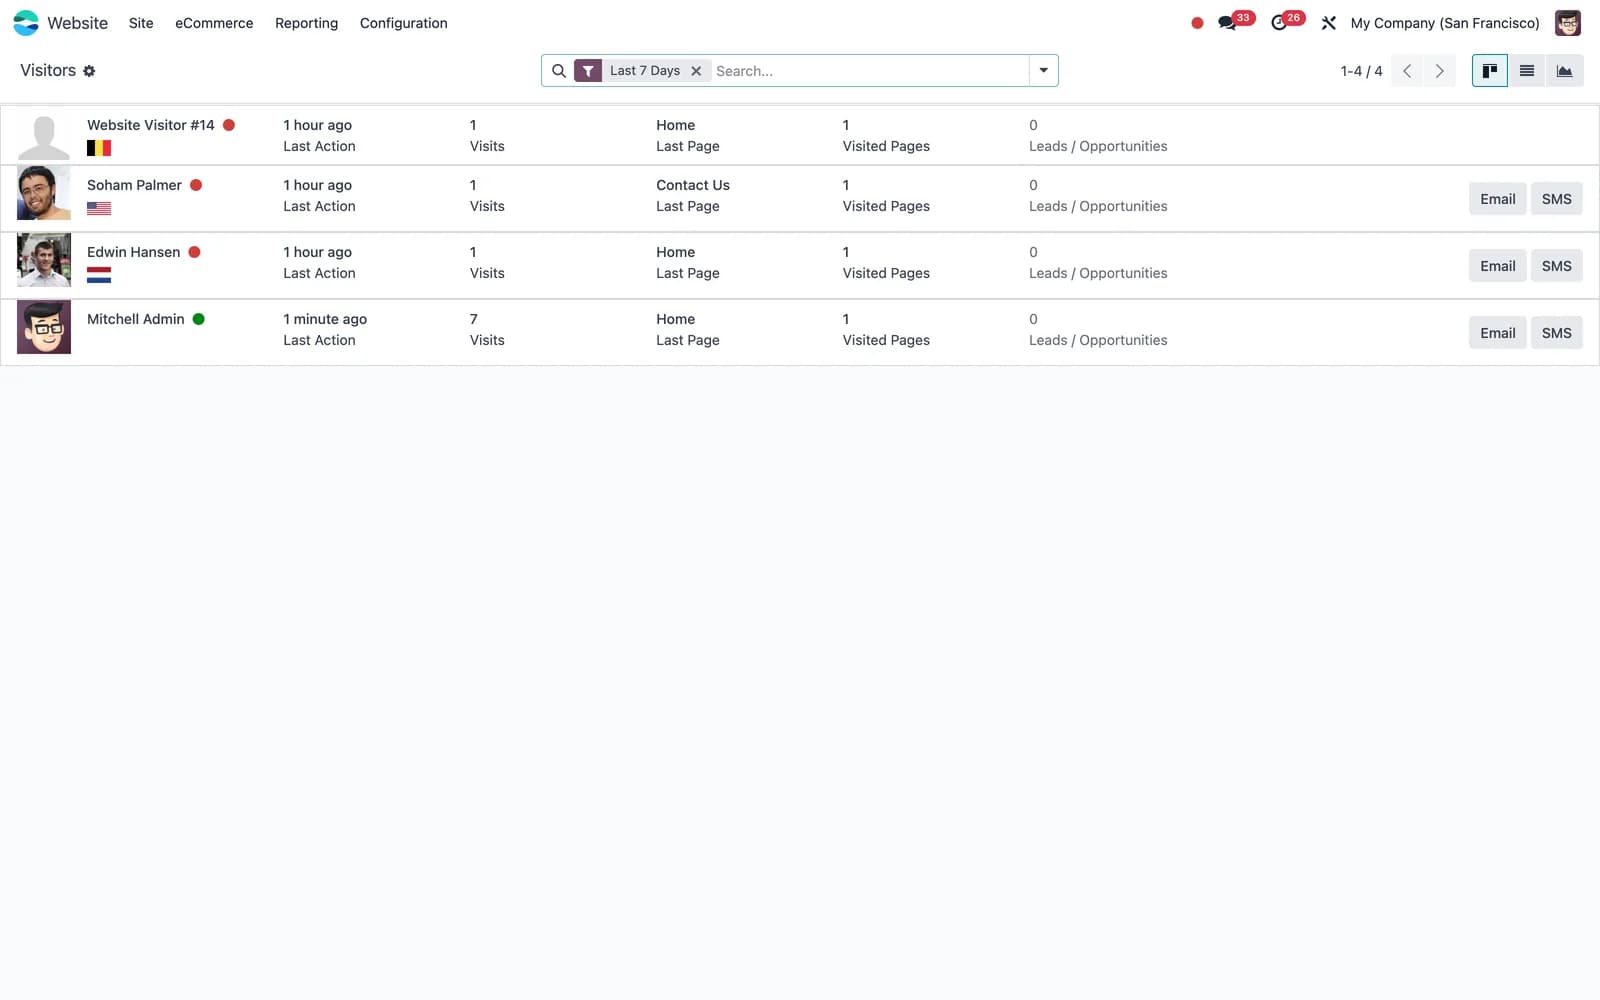Viewport: 1600px width, 1000px height.
Task: Switch to list view
Action: click(1527, 71)
